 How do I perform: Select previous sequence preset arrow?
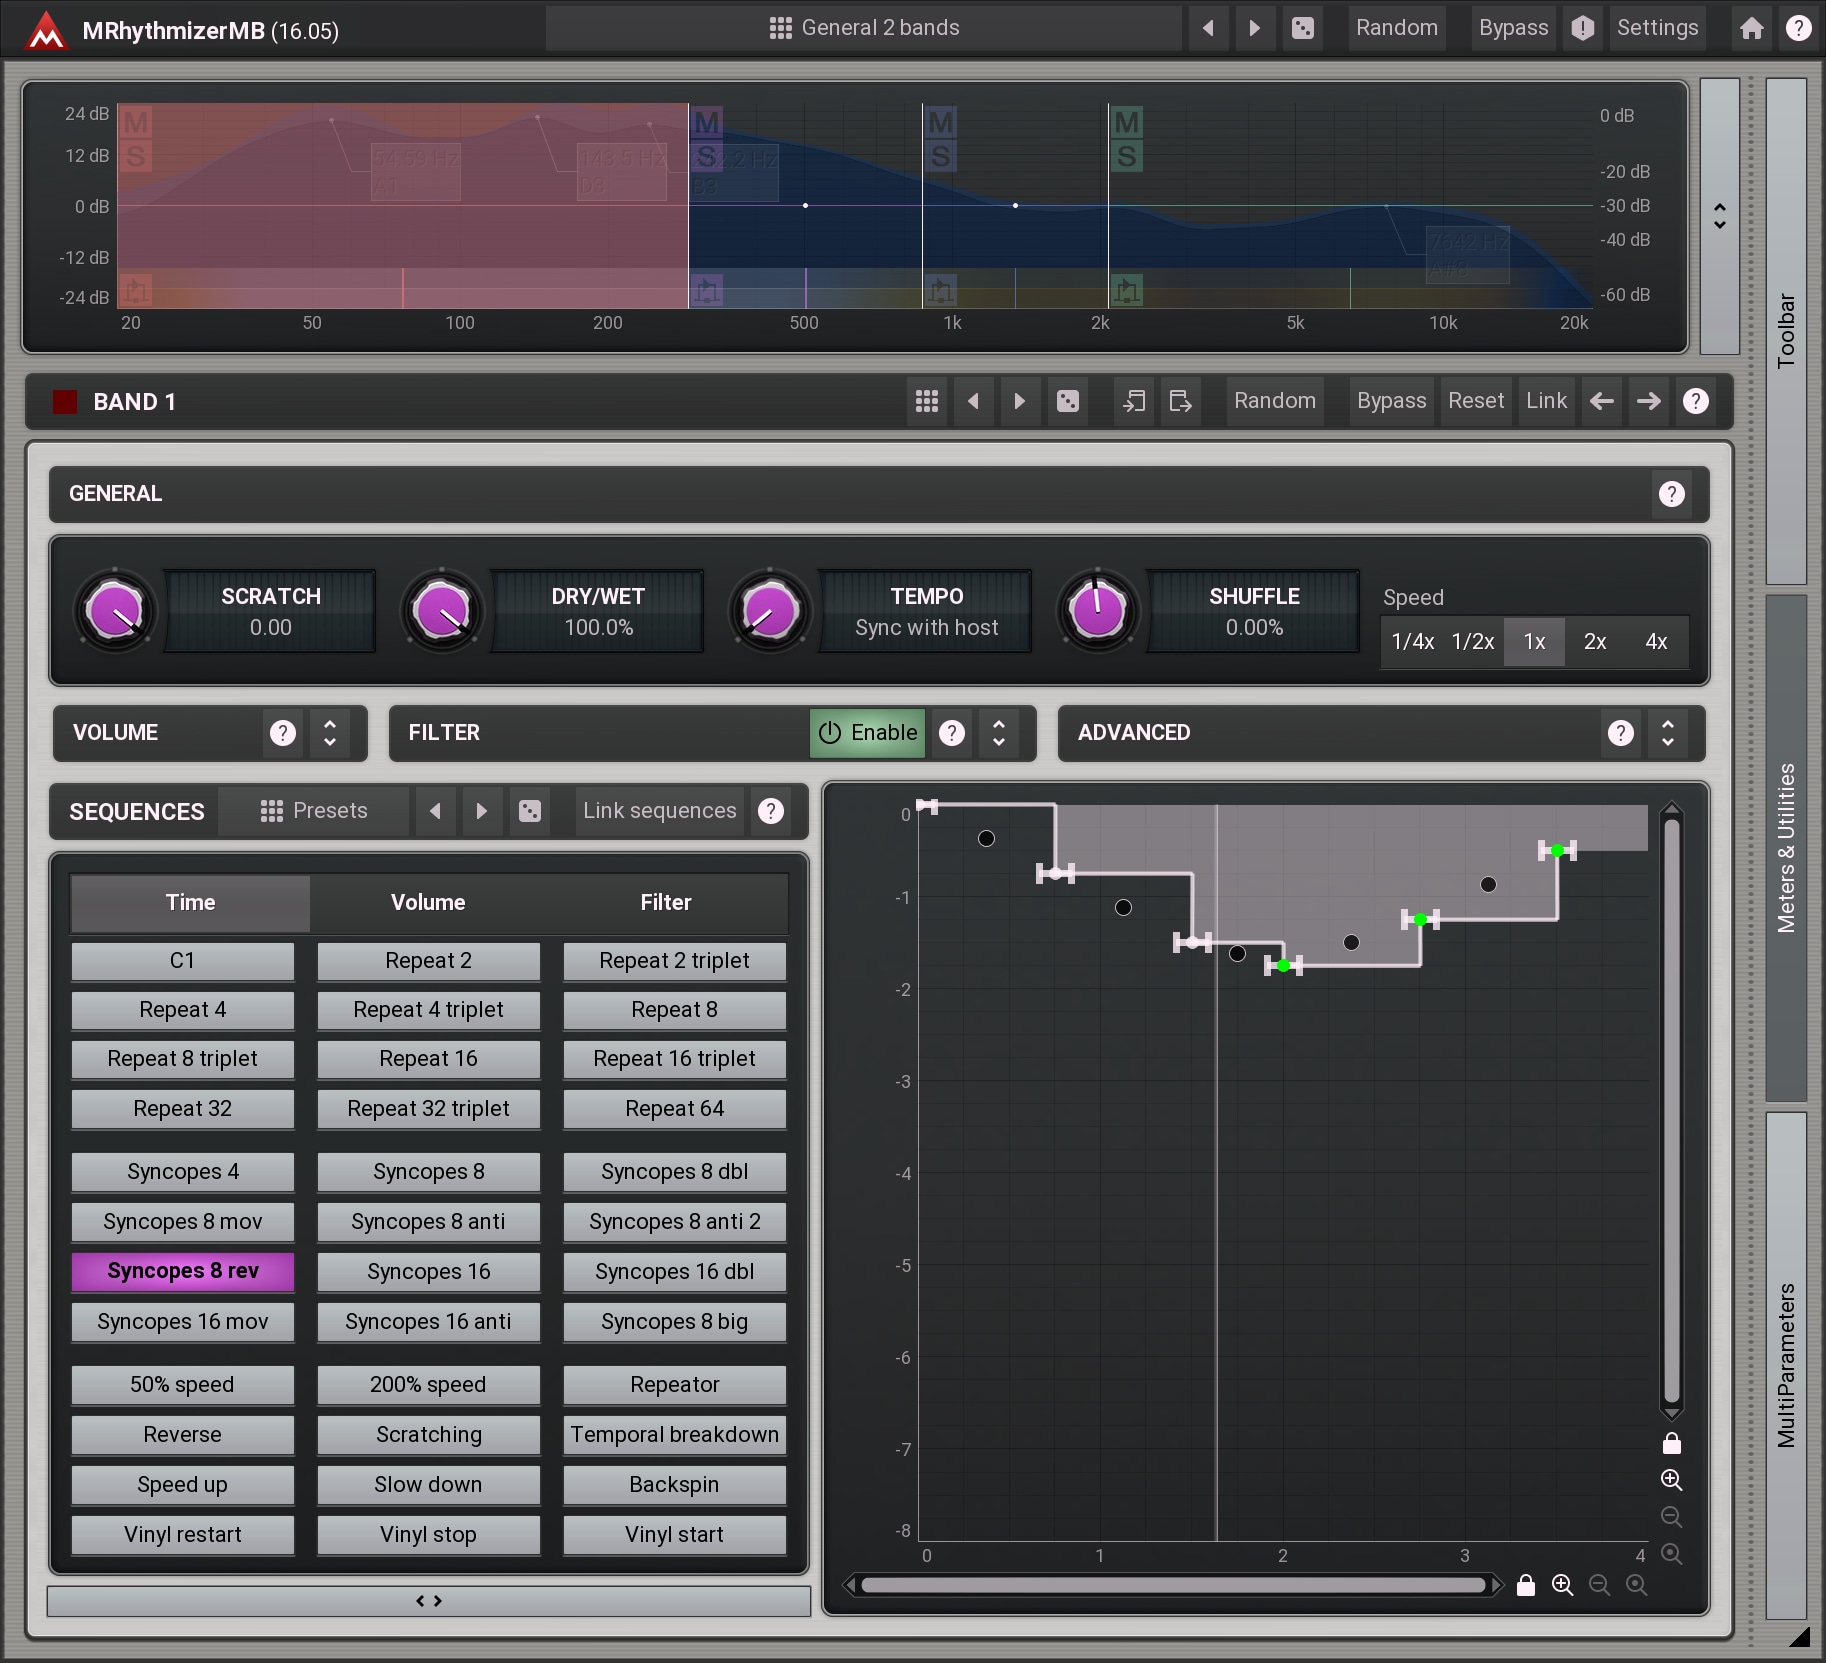click(x=435, y=811)
